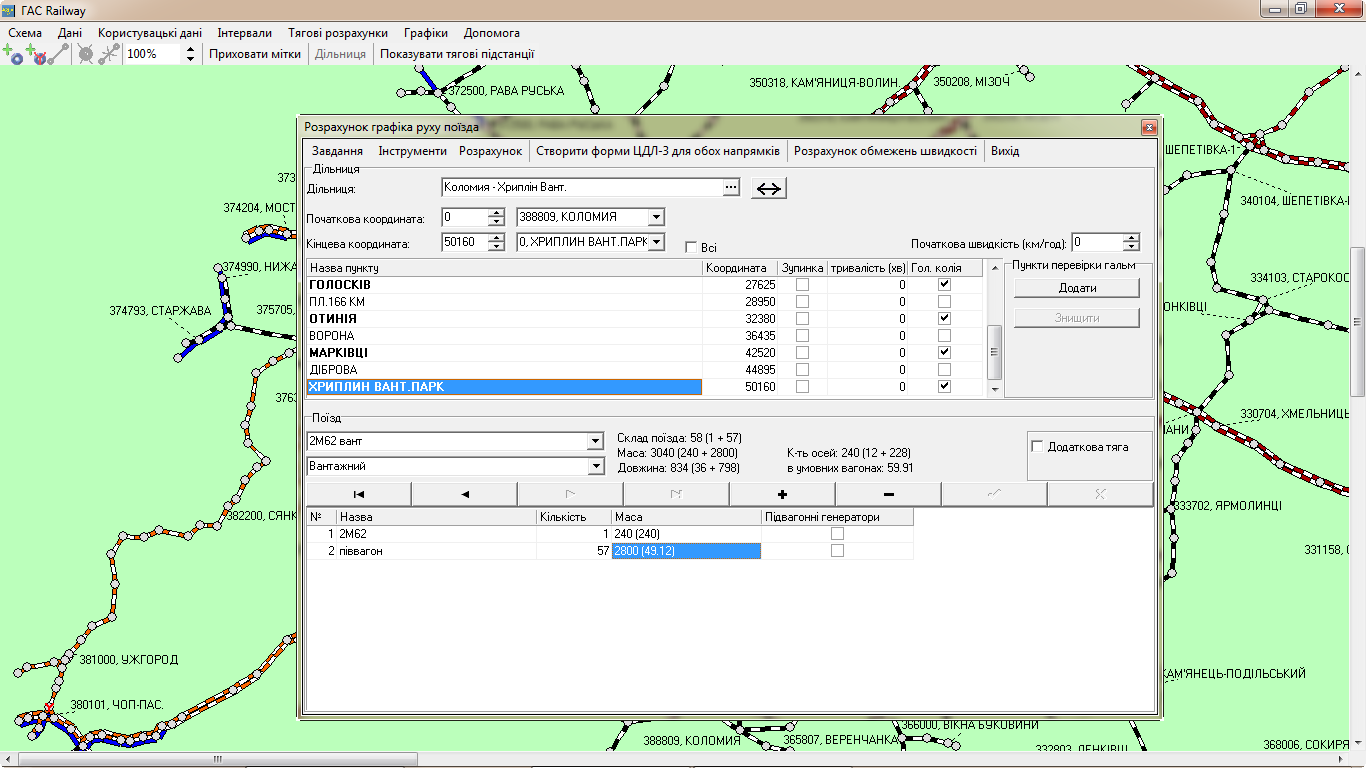This screenshot has height=768, width=1366.
Task: Go to previous record in train navigator
Action: point(464,494)
